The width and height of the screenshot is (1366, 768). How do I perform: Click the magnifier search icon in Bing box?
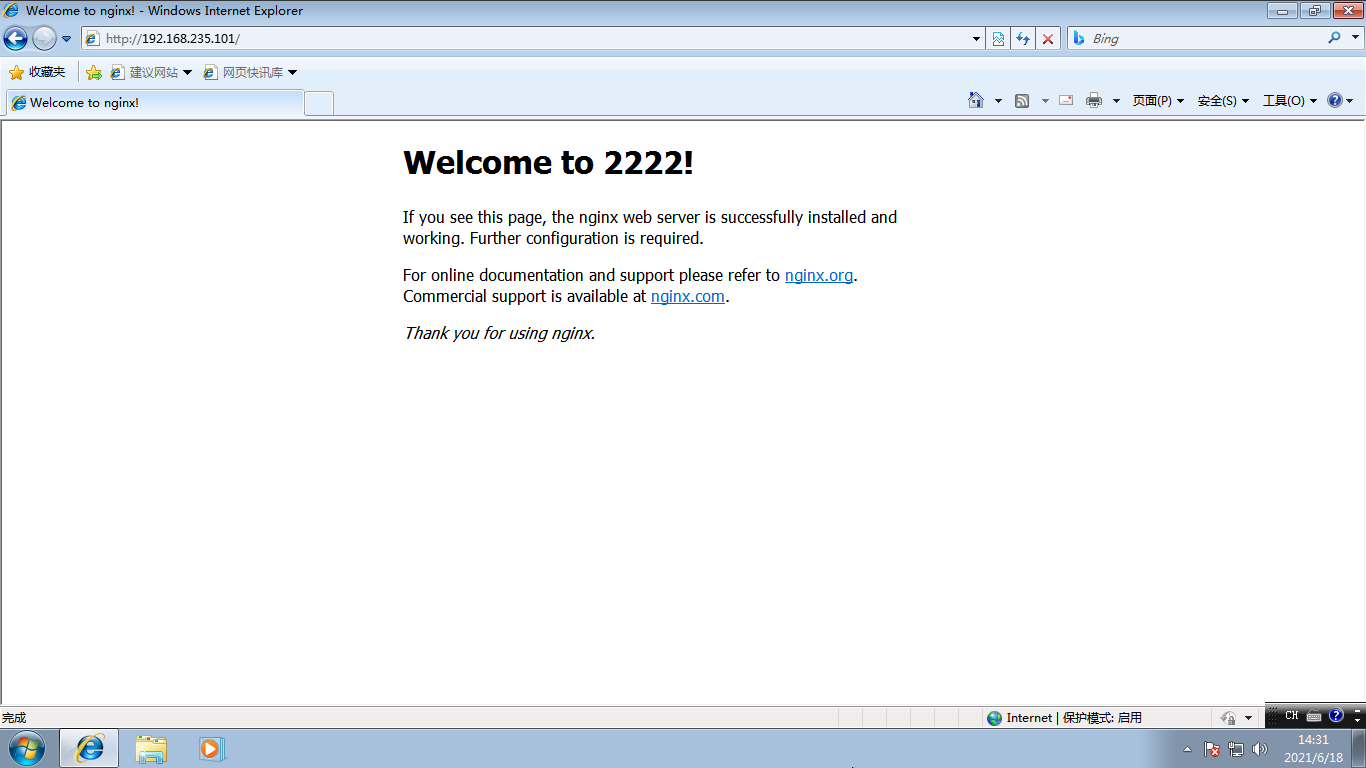1335,38
